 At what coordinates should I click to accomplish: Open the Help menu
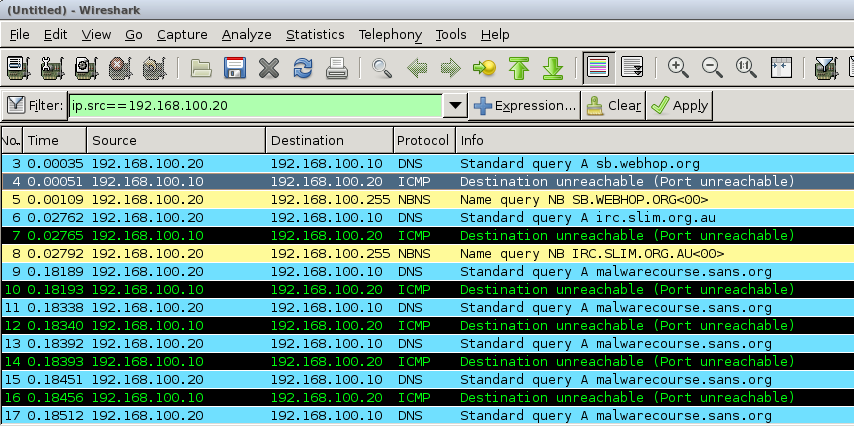(x=495, y=35)
